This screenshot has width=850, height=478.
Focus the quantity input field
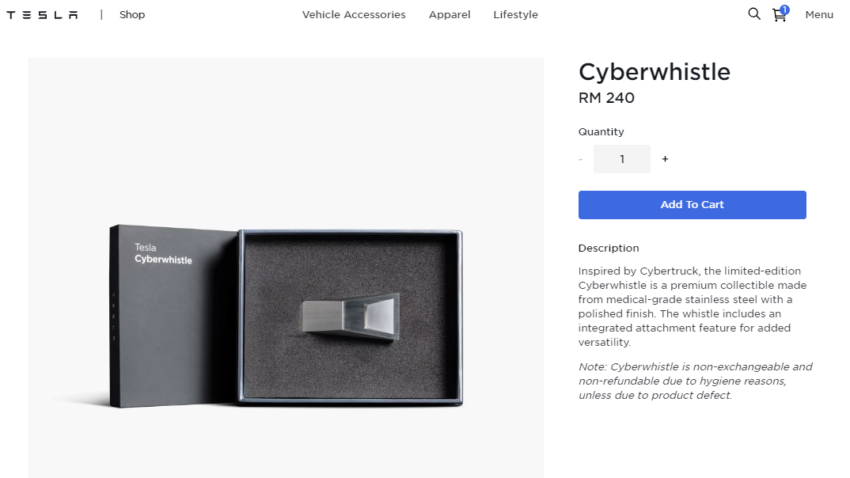(622, 159)
